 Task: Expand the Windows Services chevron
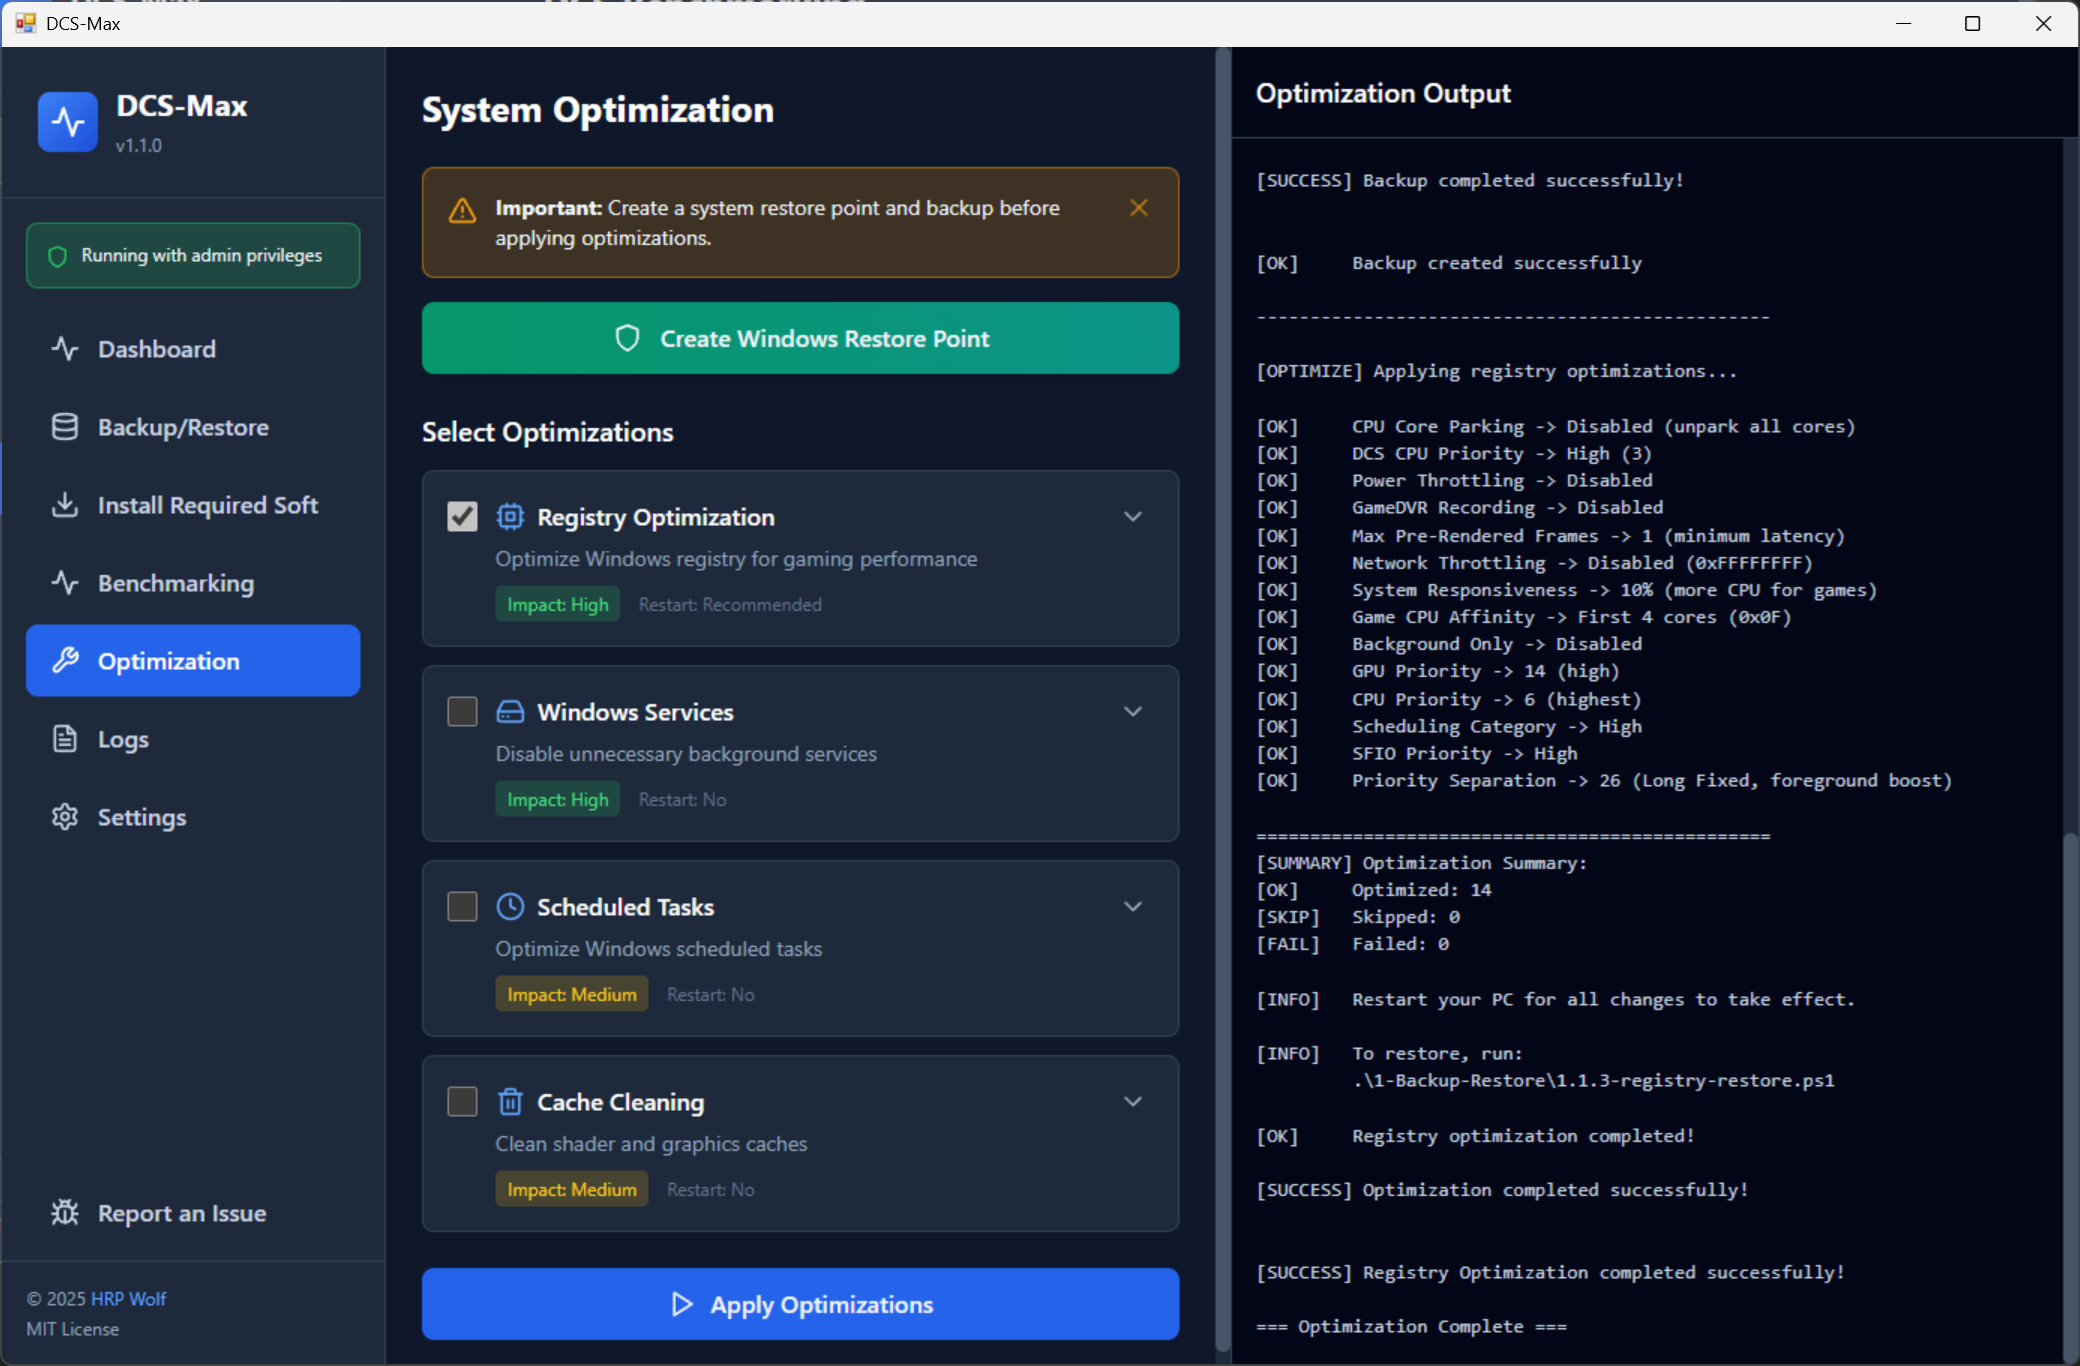pyautogui.click(x=1133, y=712)
